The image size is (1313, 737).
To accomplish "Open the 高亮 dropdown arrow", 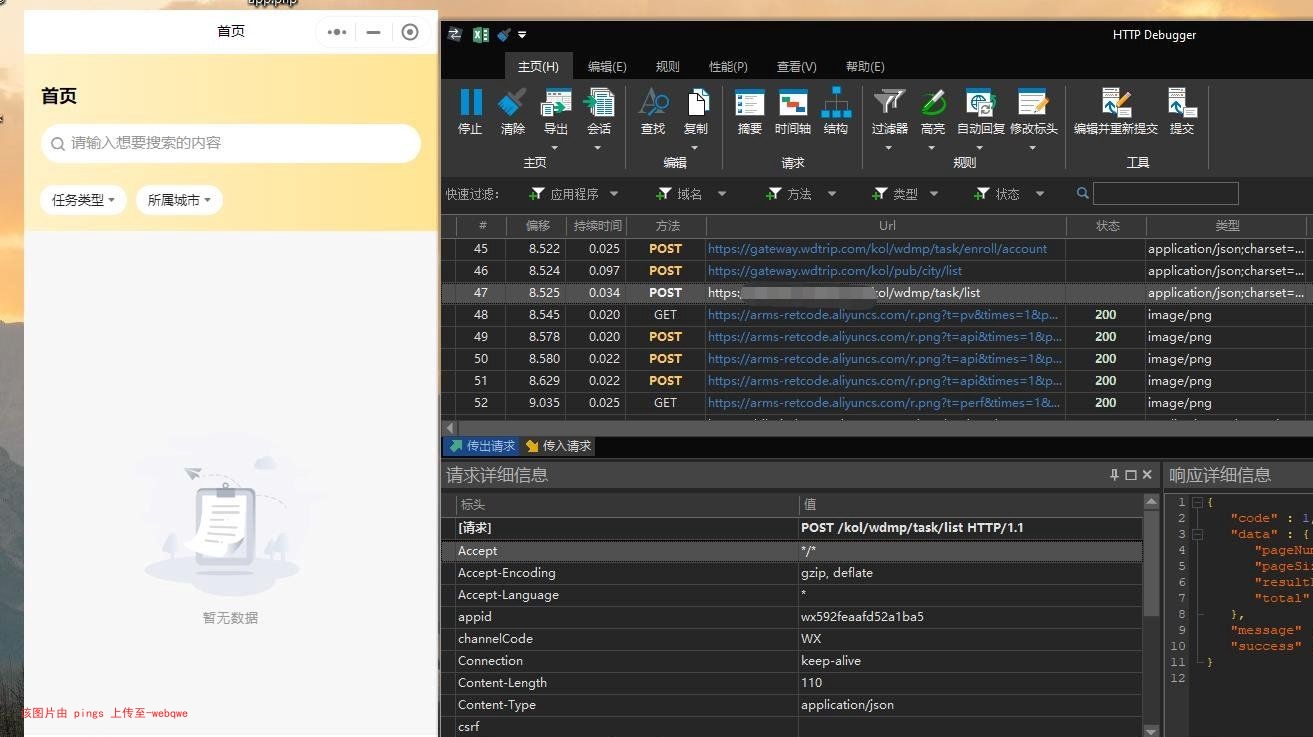I will 933,148.
